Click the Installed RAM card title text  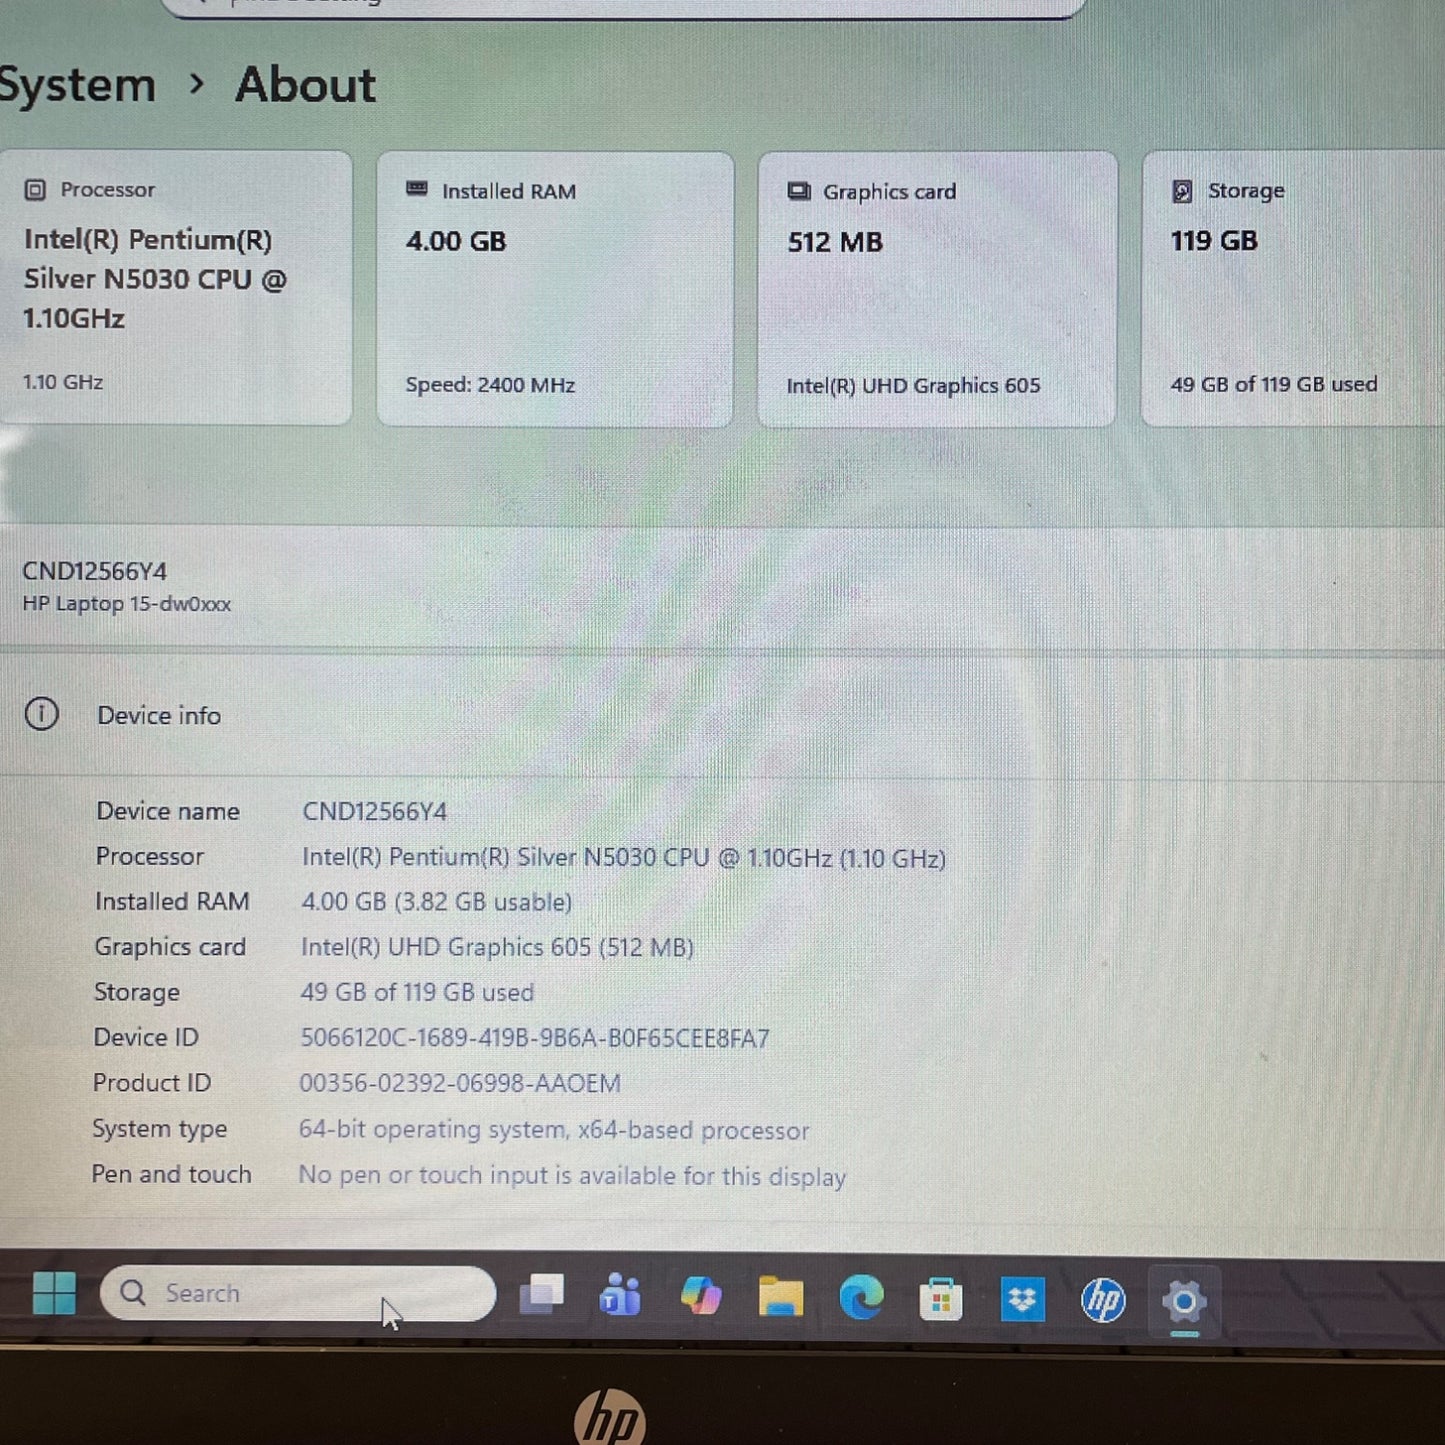click(509, 191)
